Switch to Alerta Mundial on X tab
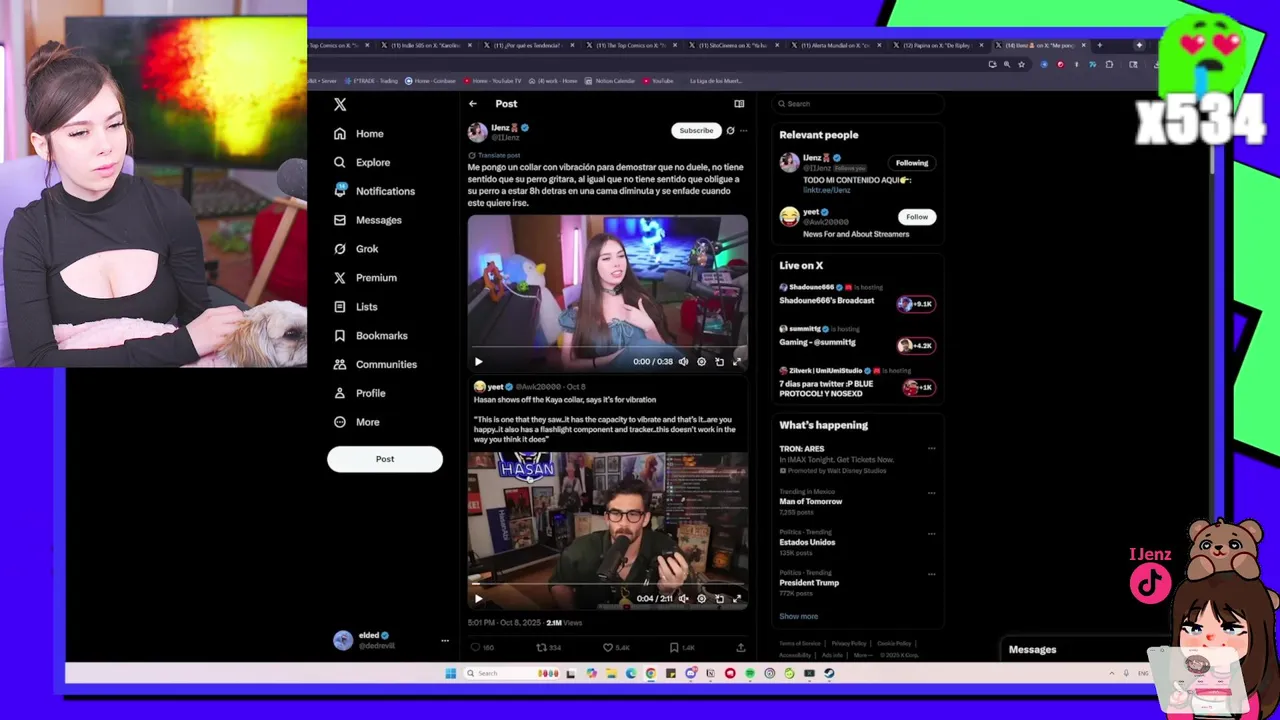Image resolution: width=1280 pixels, height=720 pixels. (x=835, y=45)
